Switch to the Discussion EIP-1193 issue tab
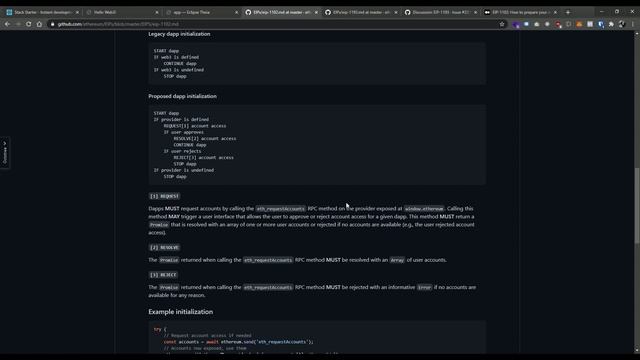 tap(440, 12)
